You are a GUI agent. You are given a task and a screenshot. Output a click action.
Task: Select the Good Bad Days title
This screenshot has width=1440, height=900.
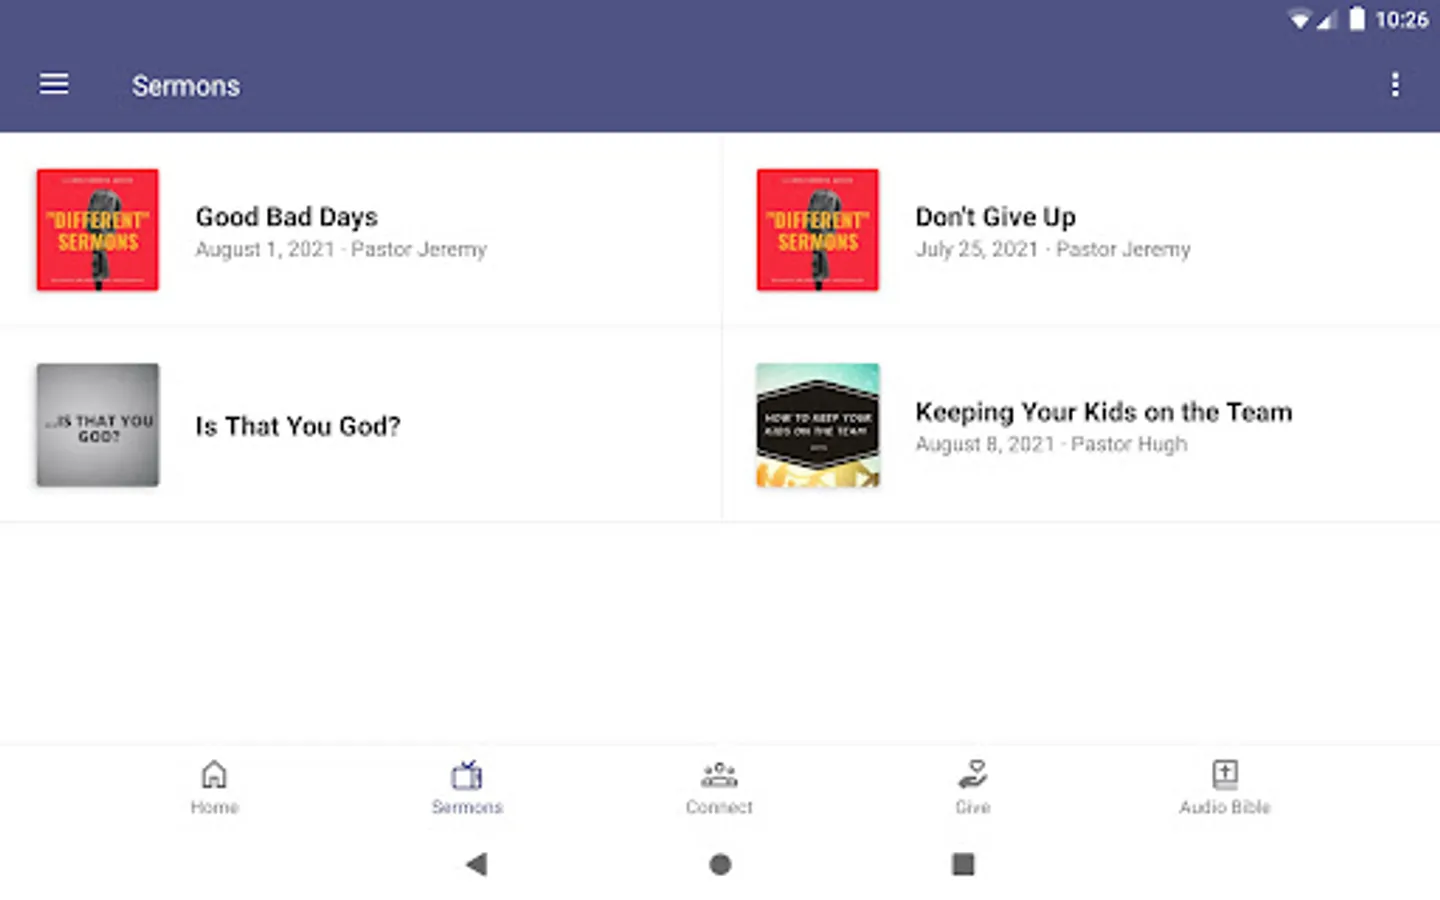coord(287,217)
